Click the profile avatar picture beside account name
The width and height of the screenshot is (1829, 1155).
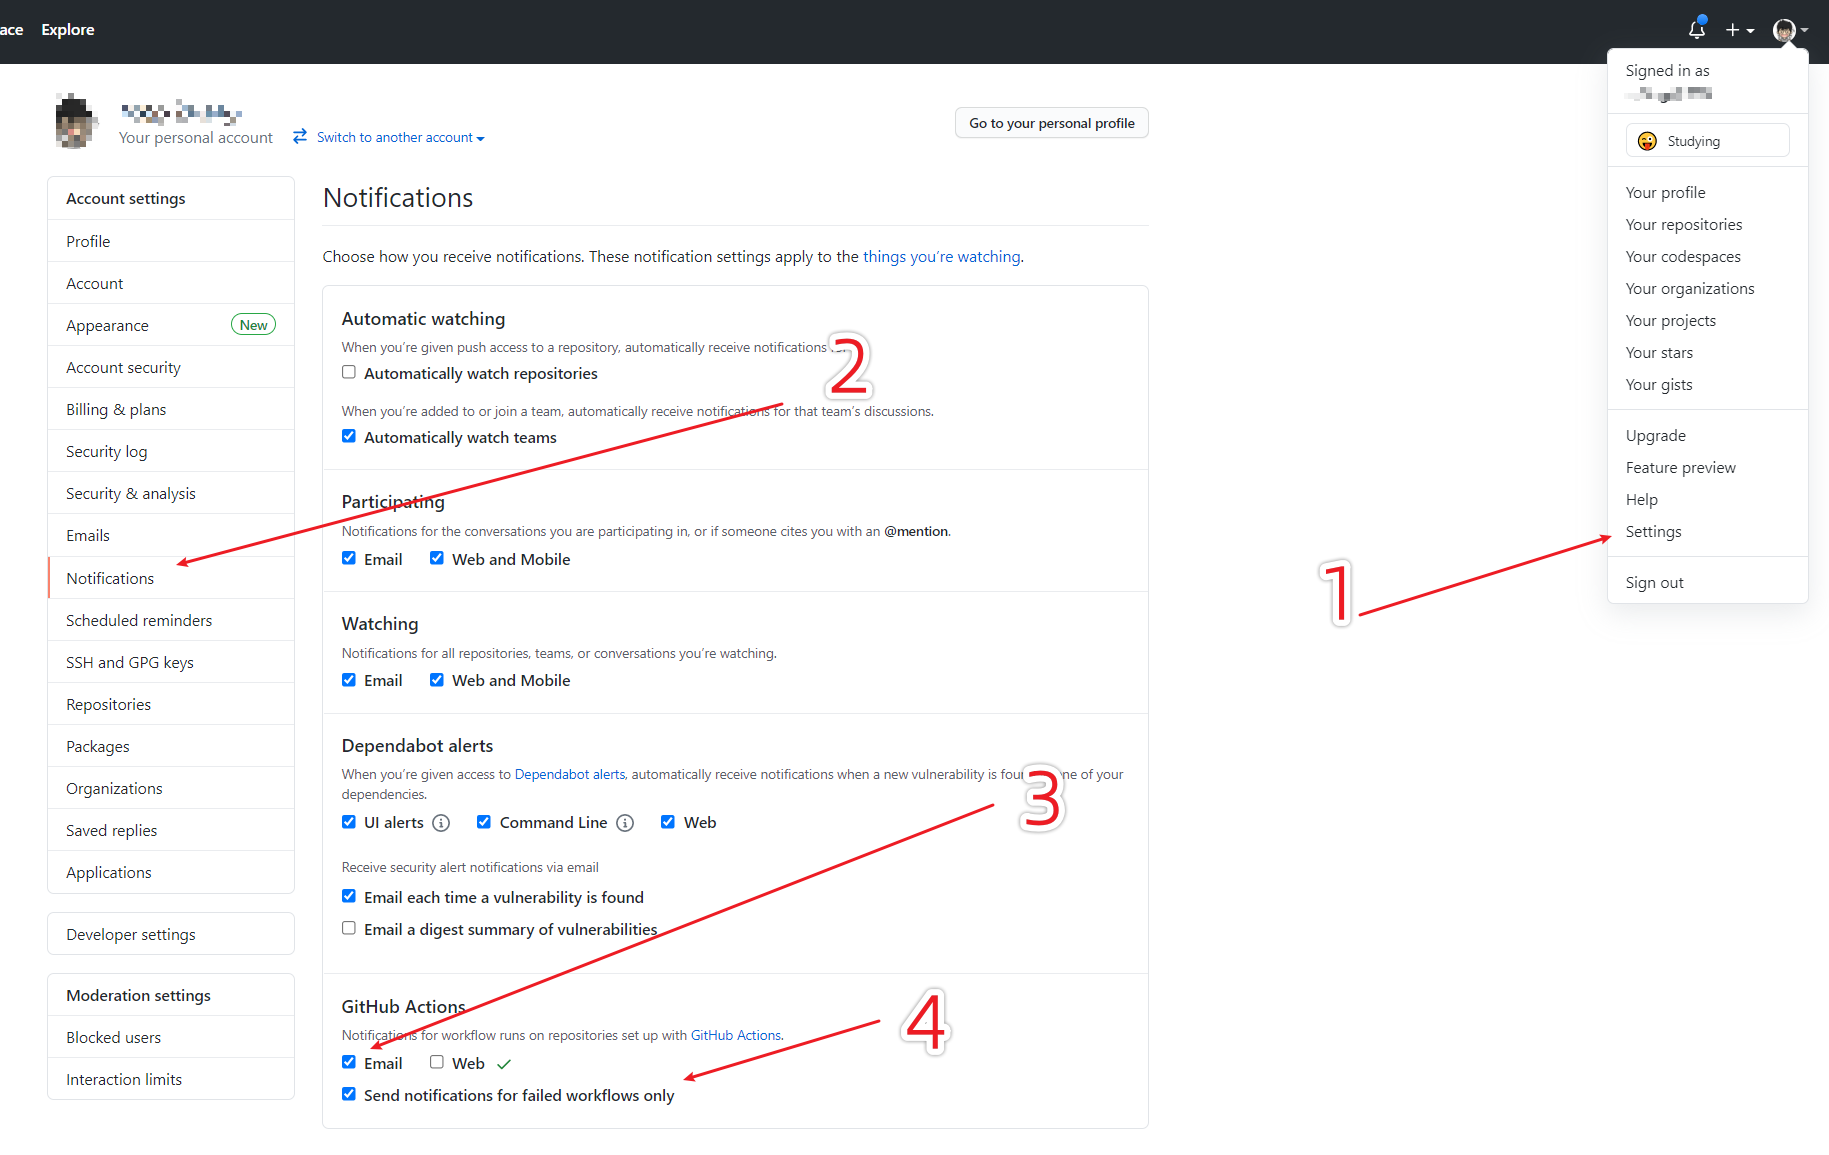(76, 122)
